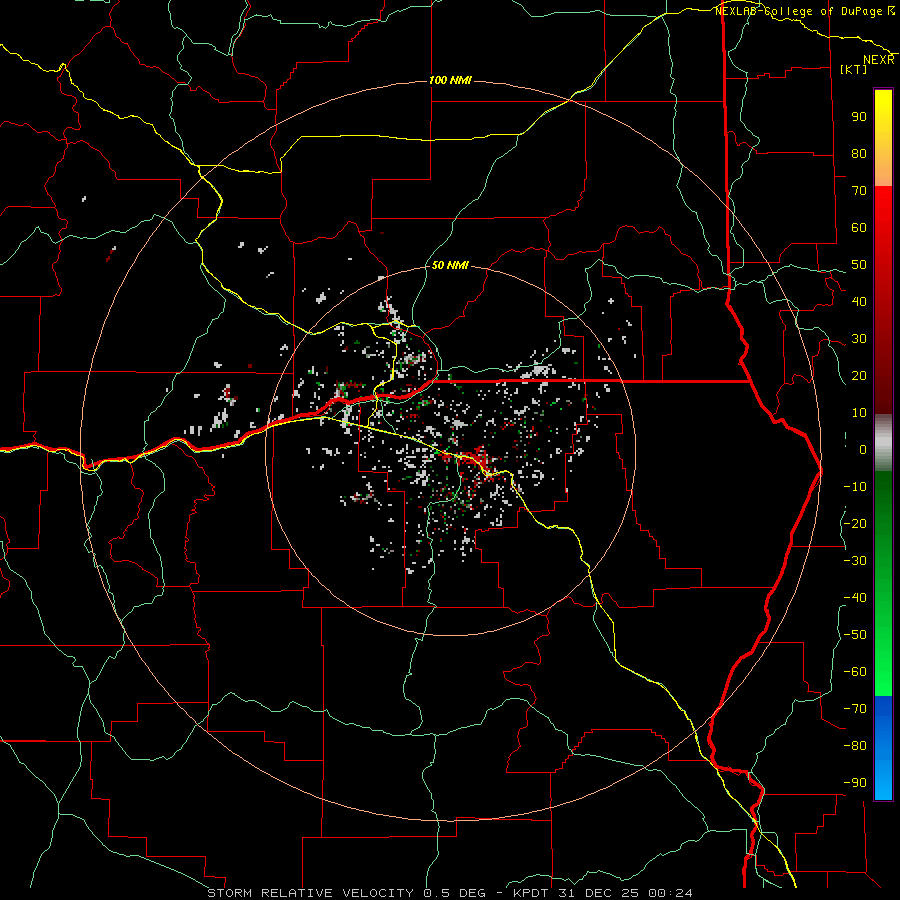The height and width of the screenshot is (900, 900).
Task: Click the 60 value on velocity scale
Action: point(859,228)
